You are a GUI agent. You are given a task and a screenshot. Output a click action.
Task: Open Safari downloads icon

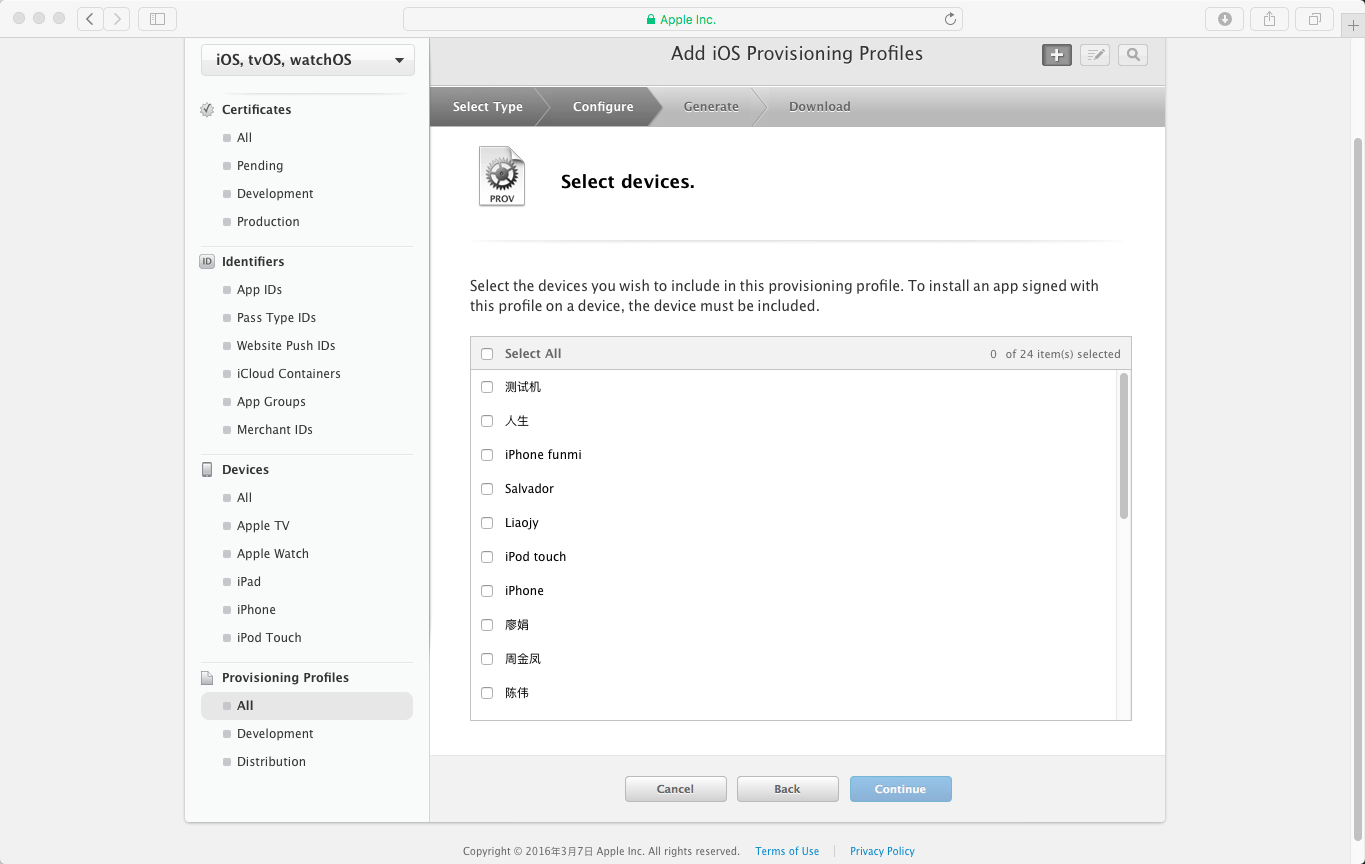click(1224, 18)
